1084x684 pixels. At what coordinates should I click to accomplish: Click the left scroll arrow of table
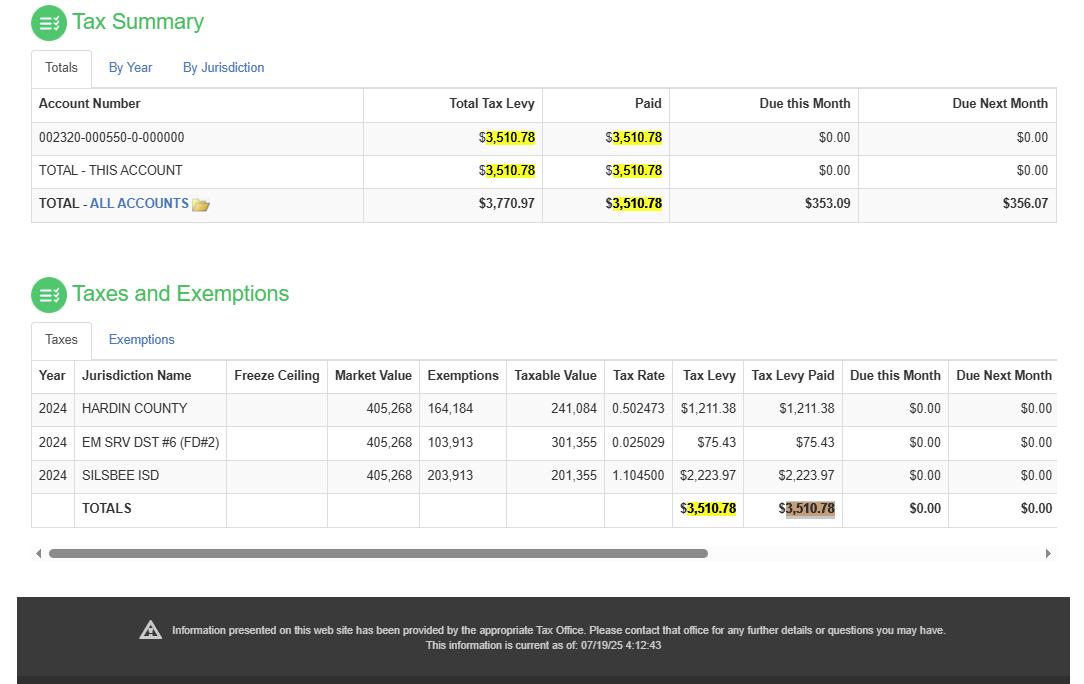click(39, 553)
